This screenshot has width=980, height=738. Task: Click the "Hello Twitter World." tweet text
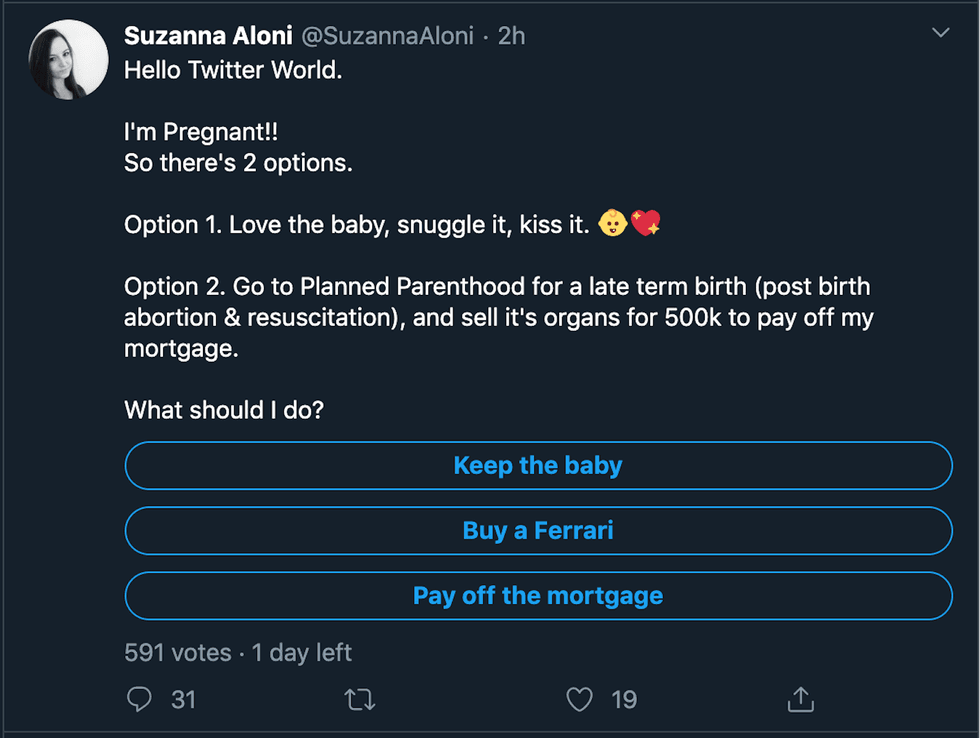(233, 72)
